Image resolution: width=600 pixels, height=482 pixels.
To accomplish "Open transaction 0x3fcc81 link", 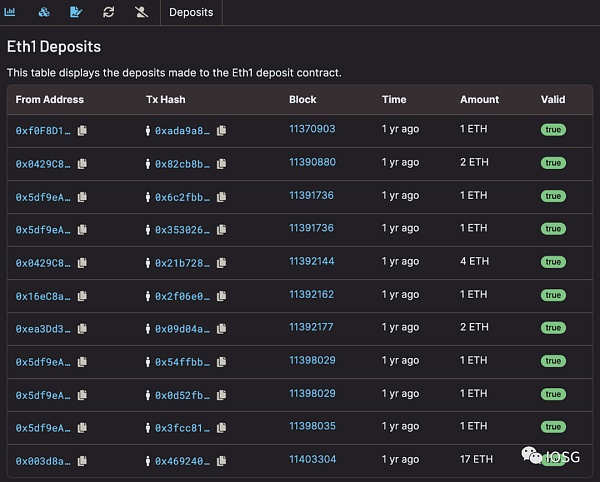I will tap(182, 428).
